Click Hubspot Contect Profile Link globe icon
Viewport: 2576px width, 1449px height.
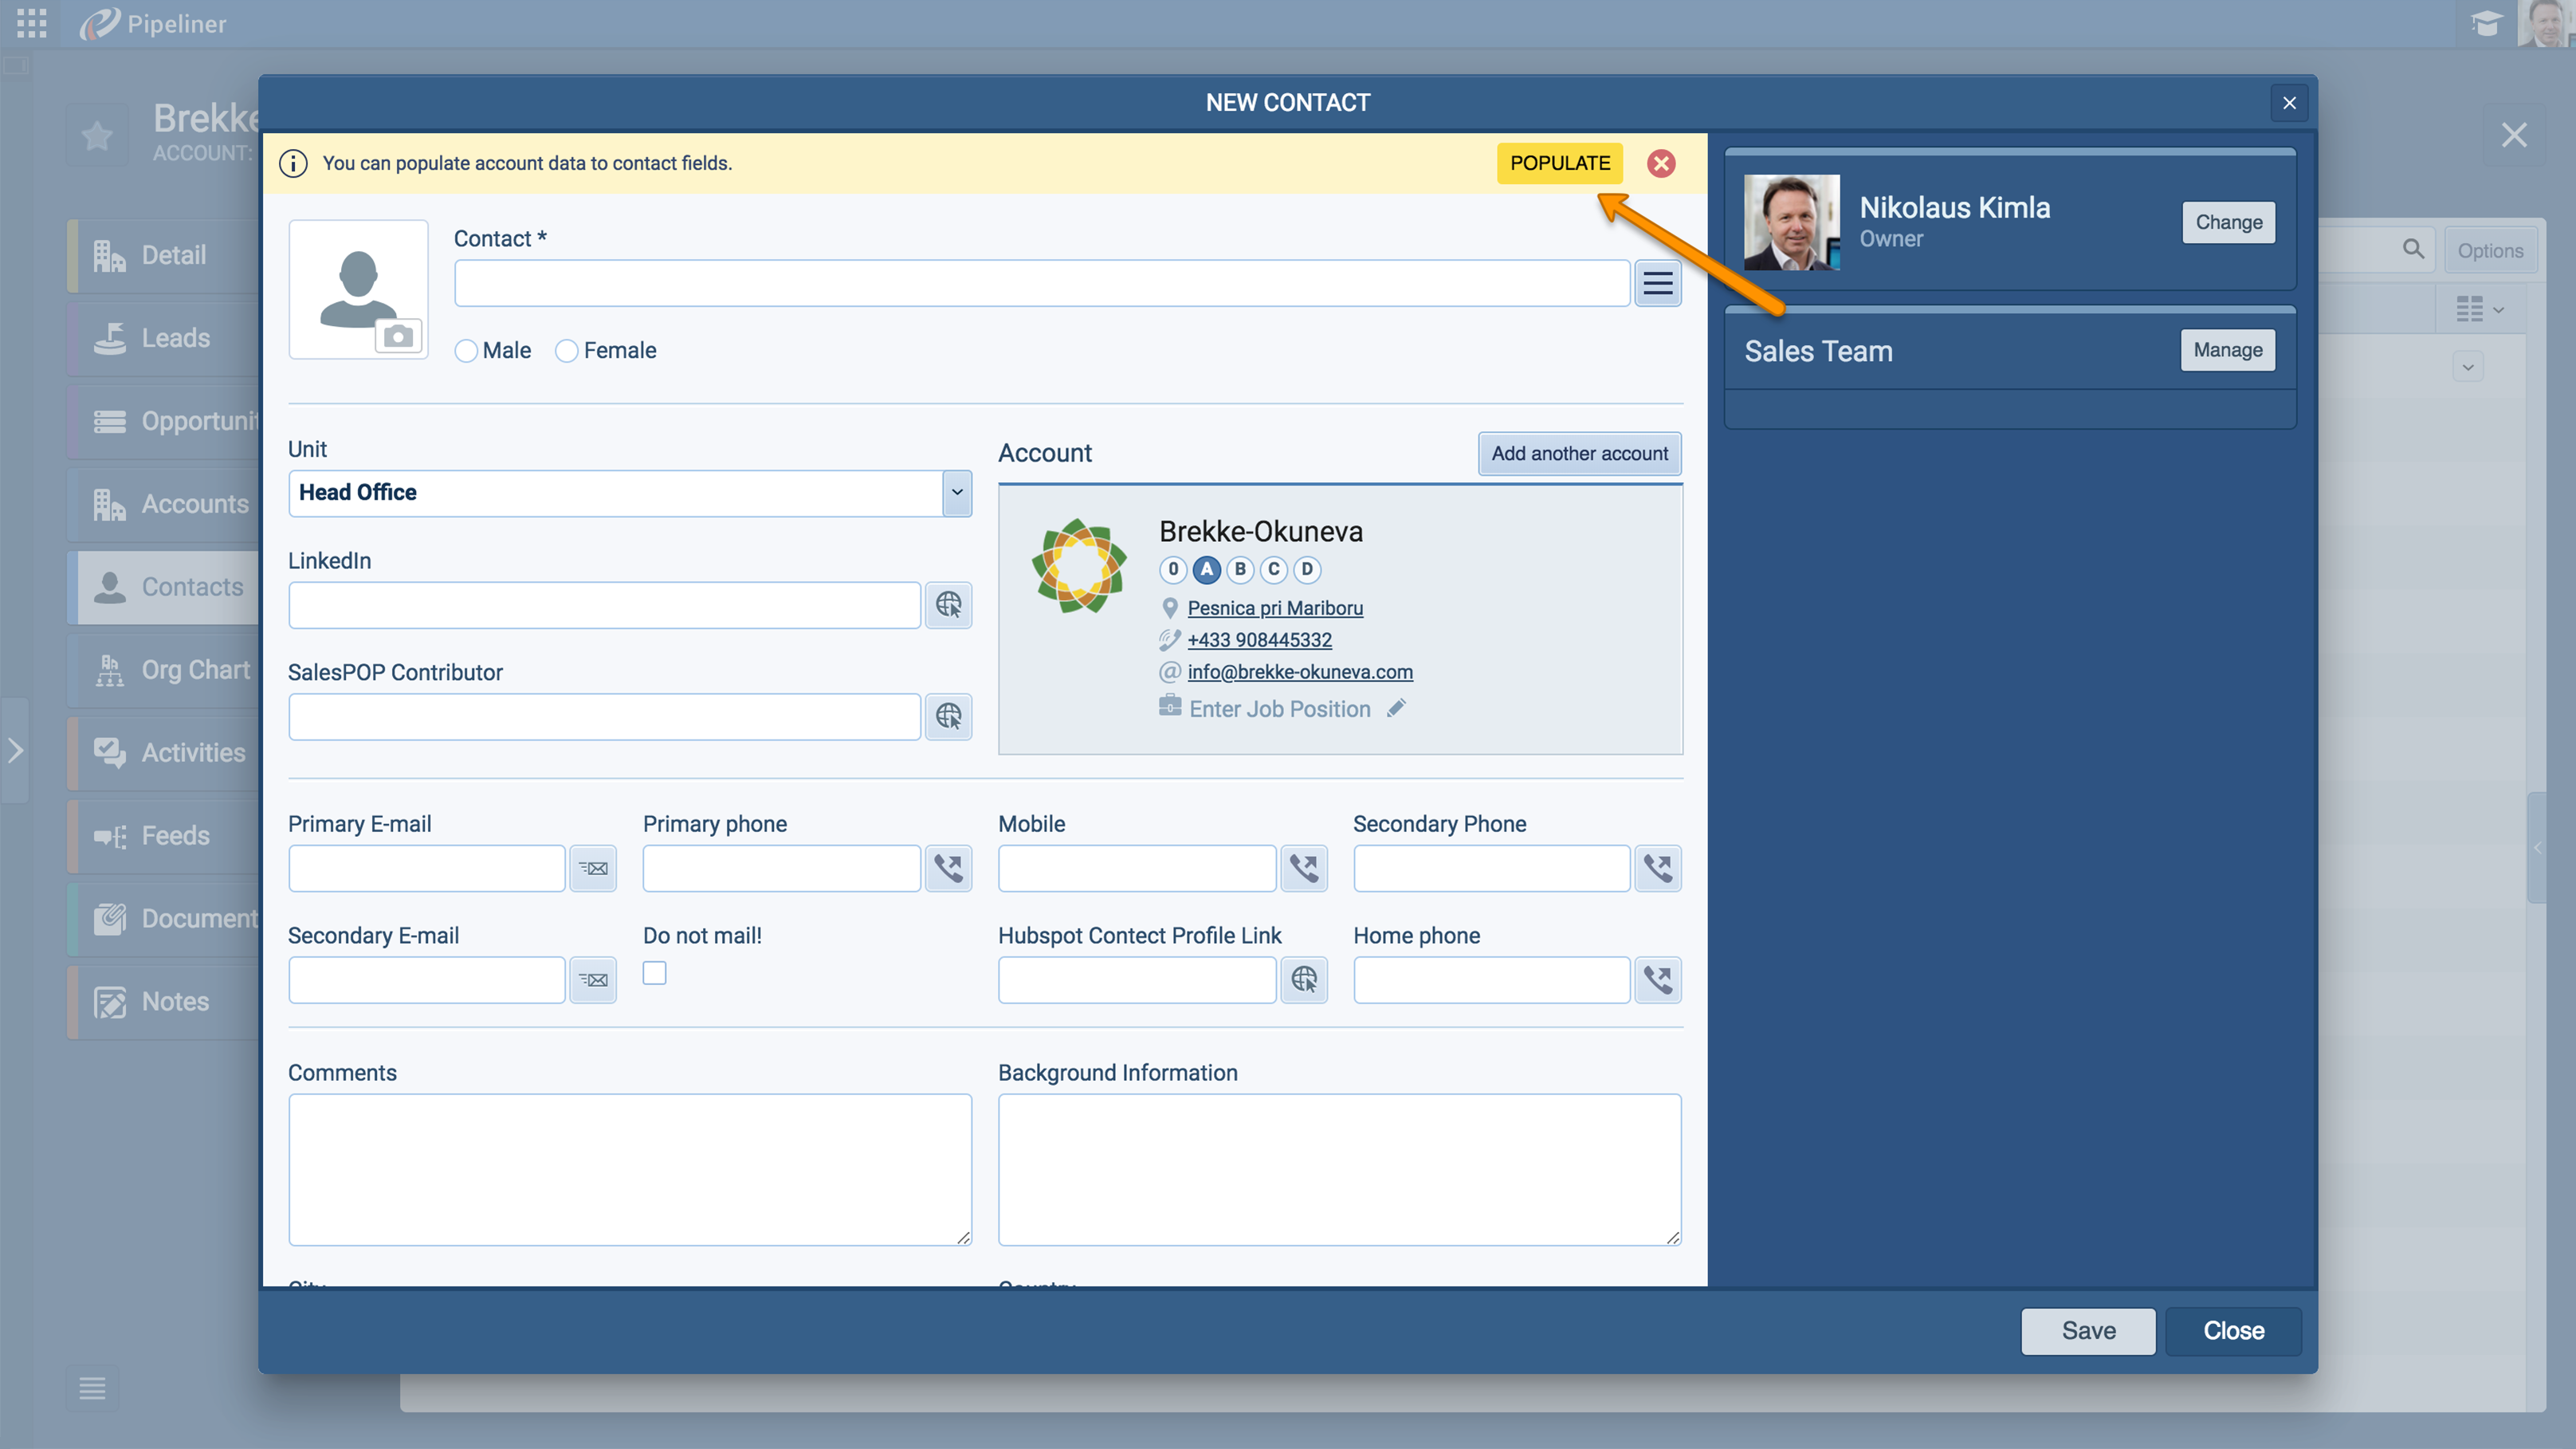point(1303,980)
